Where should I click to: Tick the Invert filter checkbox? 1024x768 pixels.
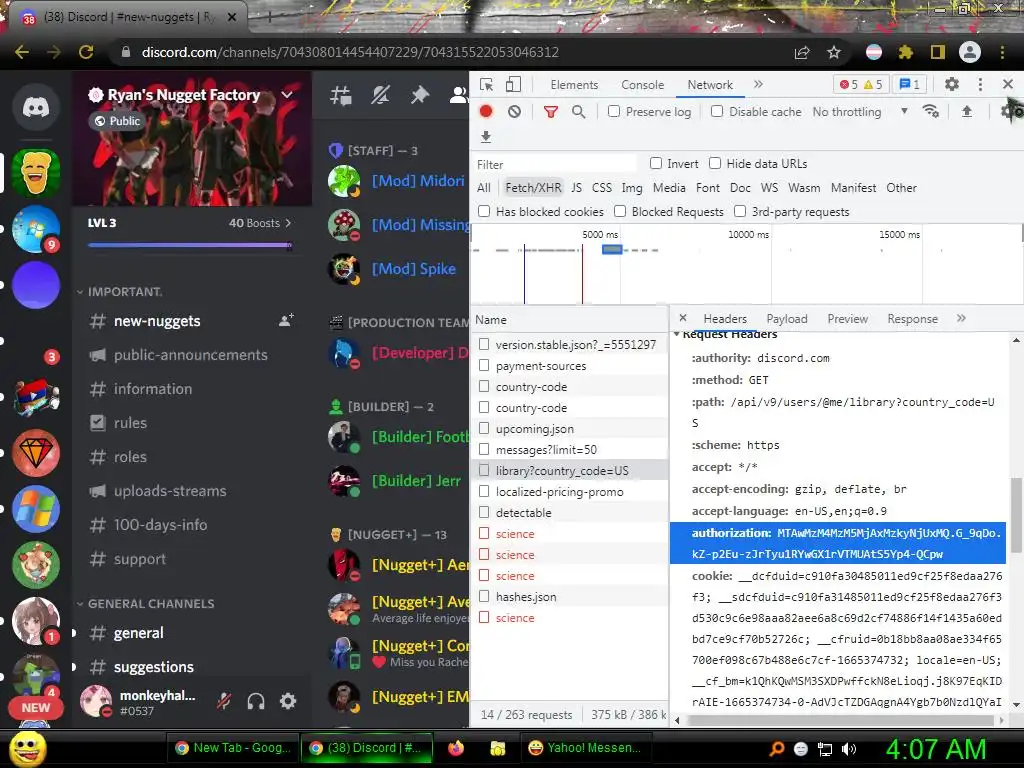point(656,163)
